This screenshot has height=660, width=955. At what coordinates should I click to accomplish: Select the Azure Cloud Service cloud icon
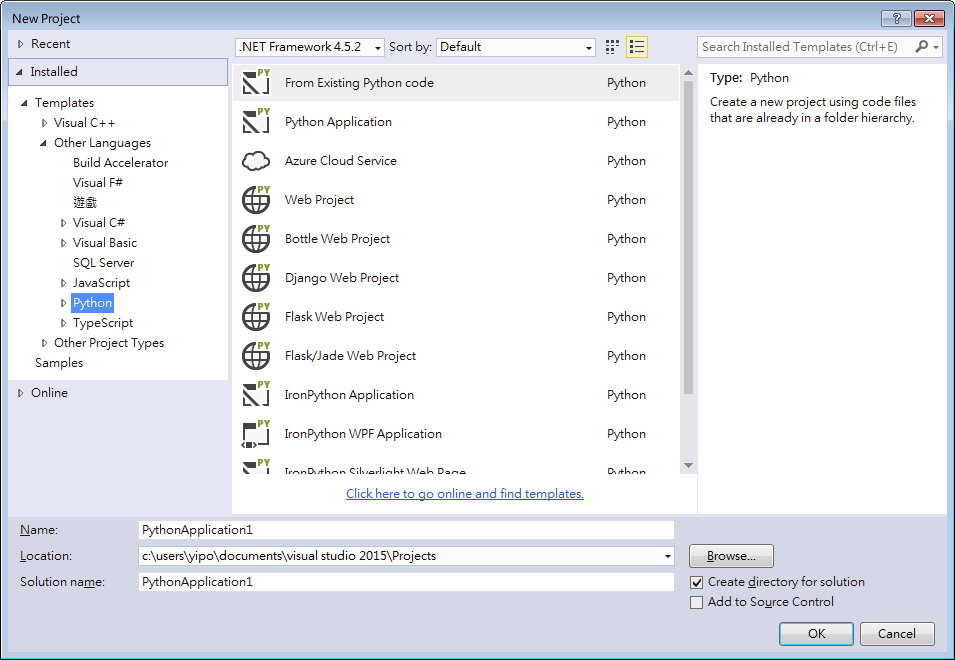(256, 161)
